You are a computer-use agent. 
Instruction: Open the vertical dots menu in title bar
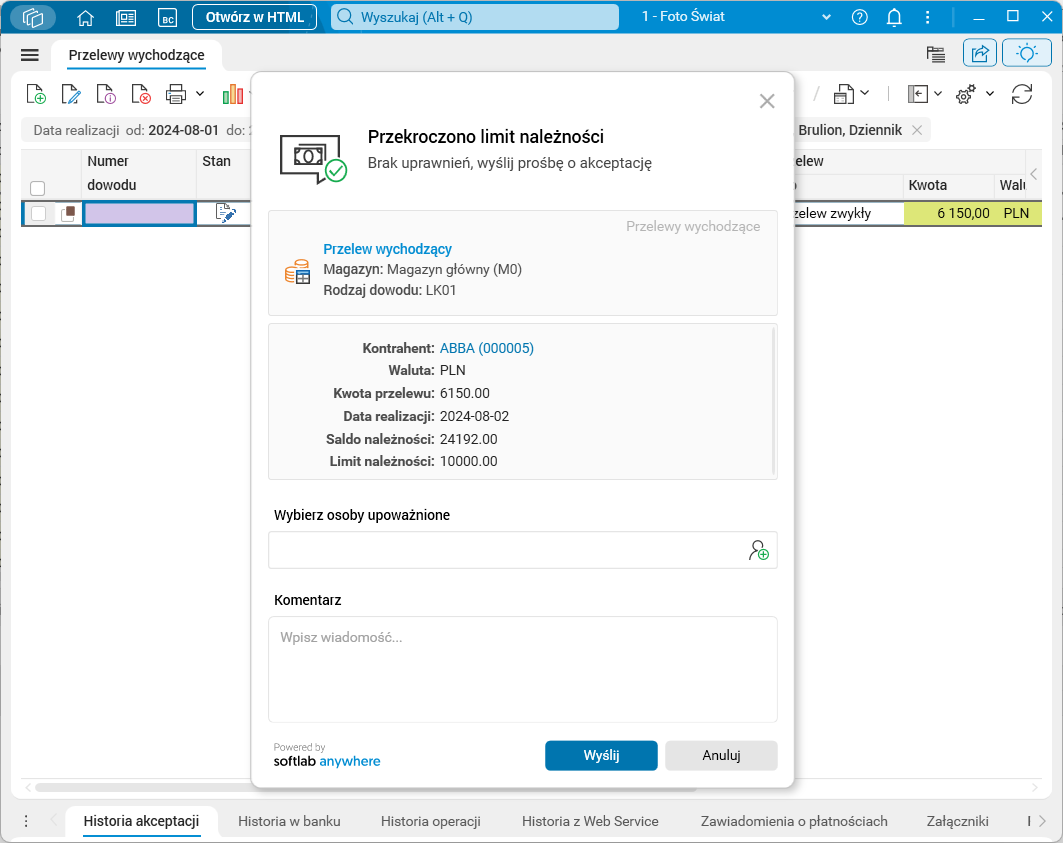click(927, 18)
